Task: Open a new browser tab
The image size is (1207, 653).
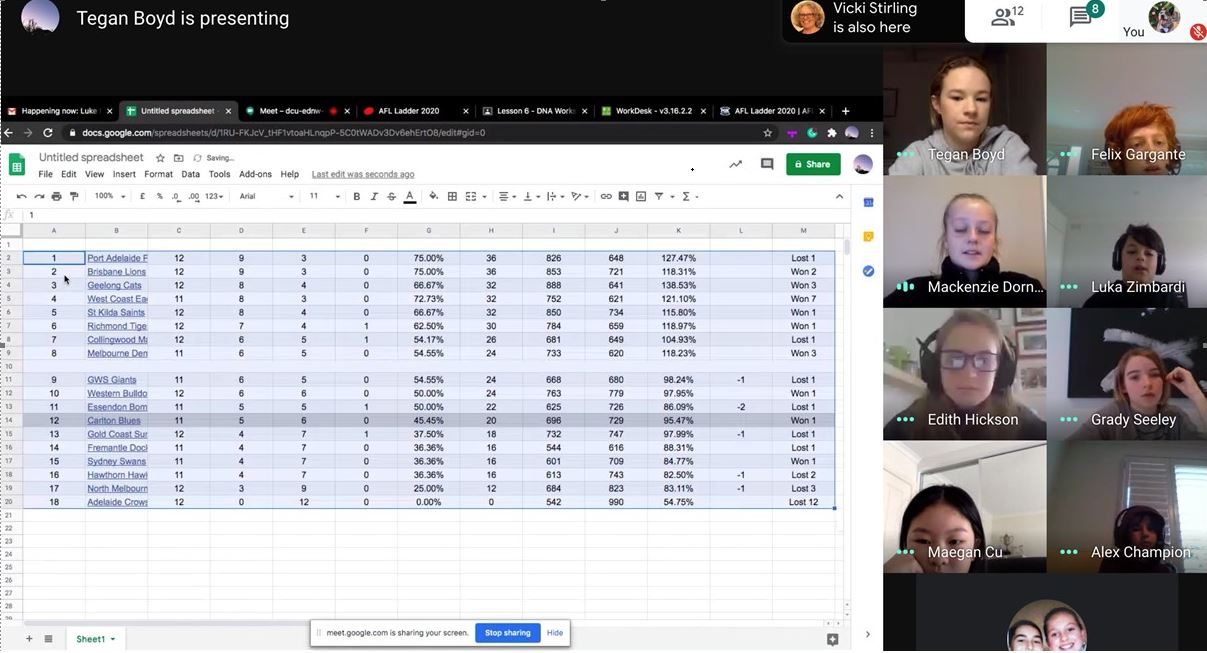Action: point(845,111)
